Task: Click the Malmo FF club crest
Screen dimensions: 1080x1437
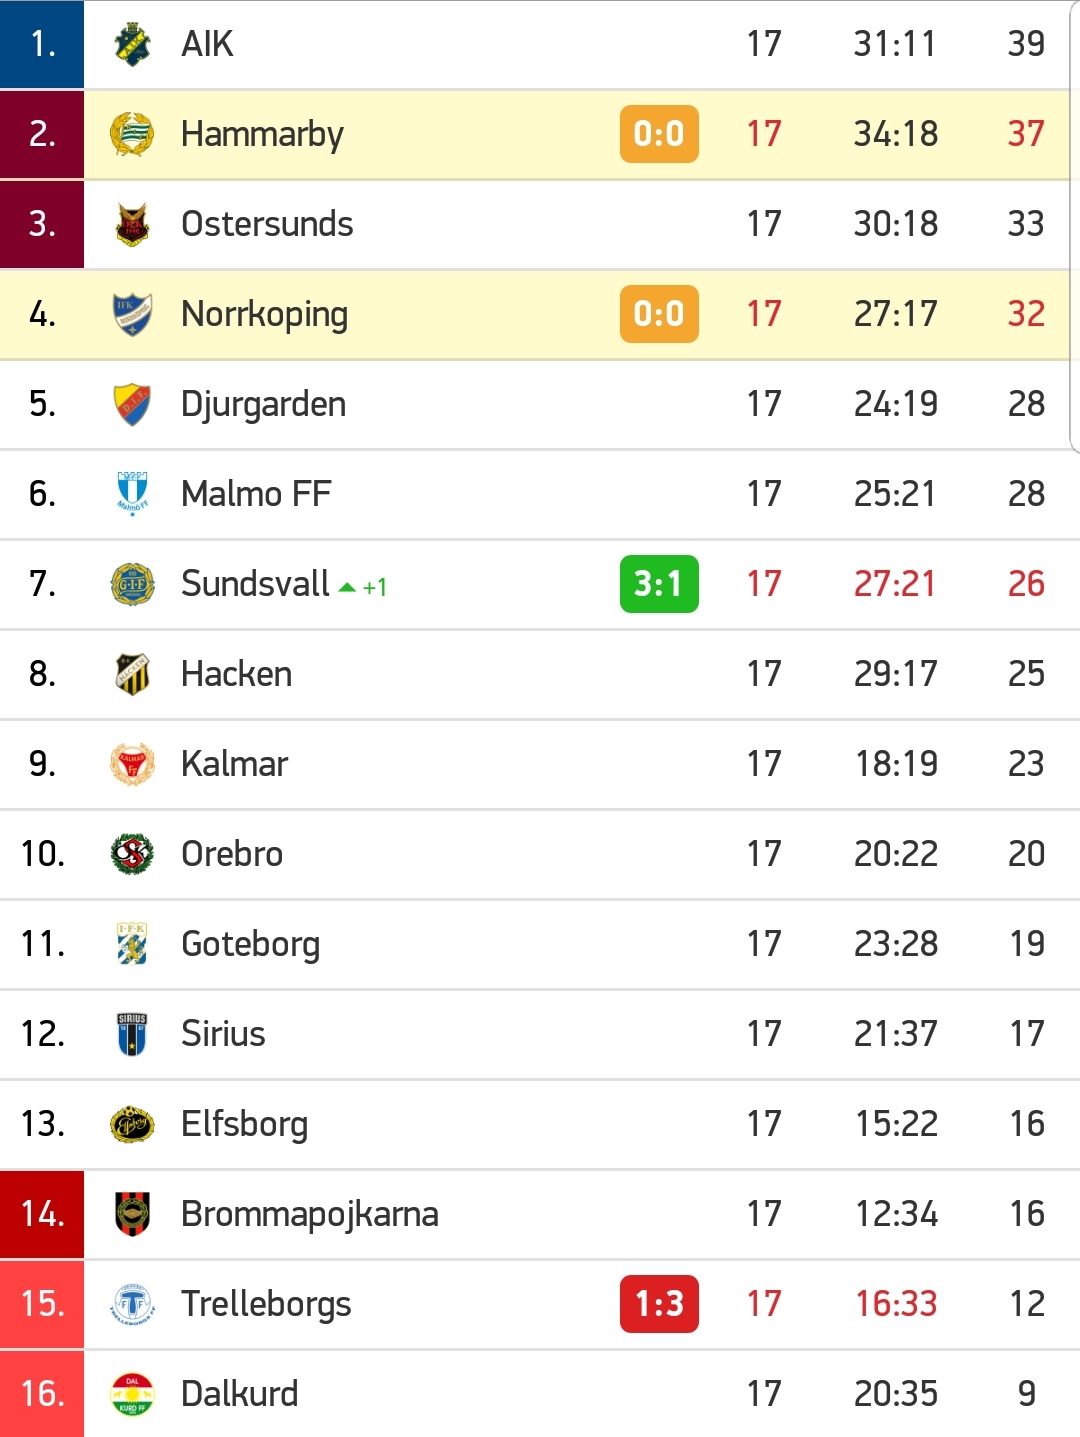Action: [x=132, y=494]
